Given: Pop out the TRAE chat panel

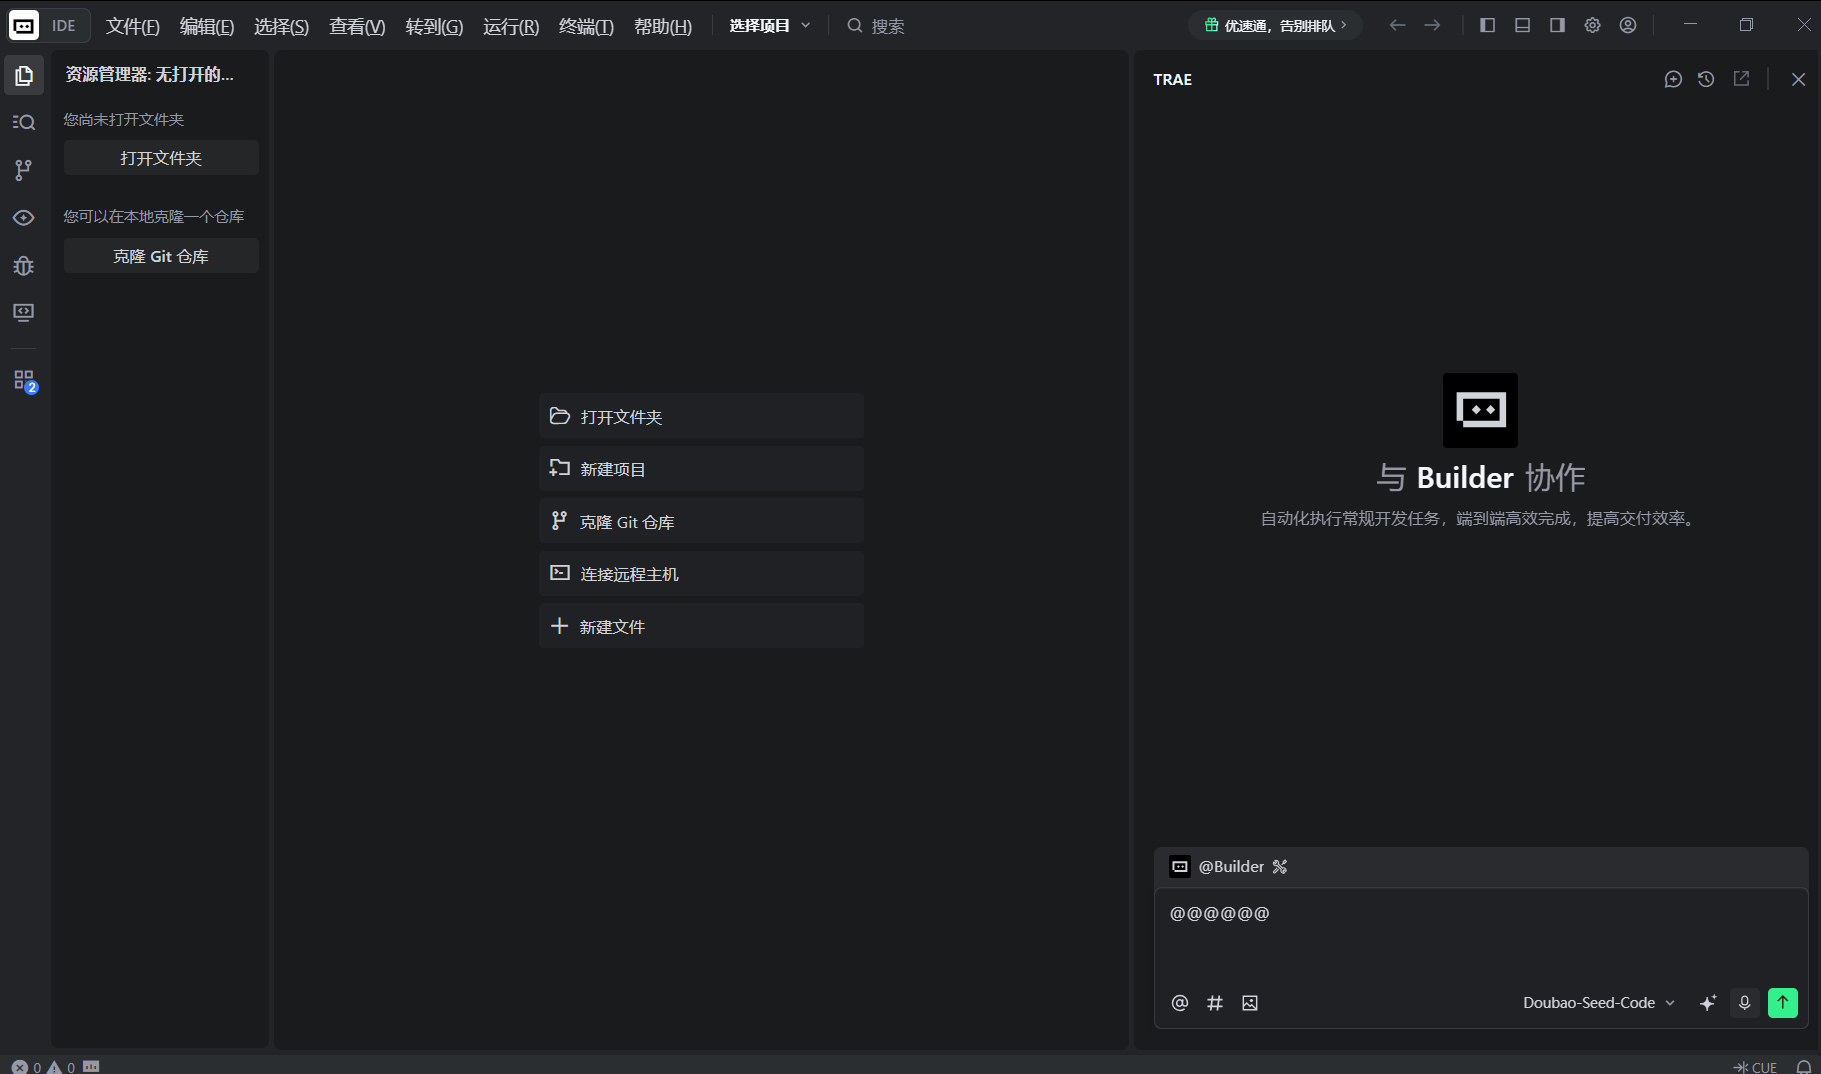Looking at the screenshot, I should 1741,79.
